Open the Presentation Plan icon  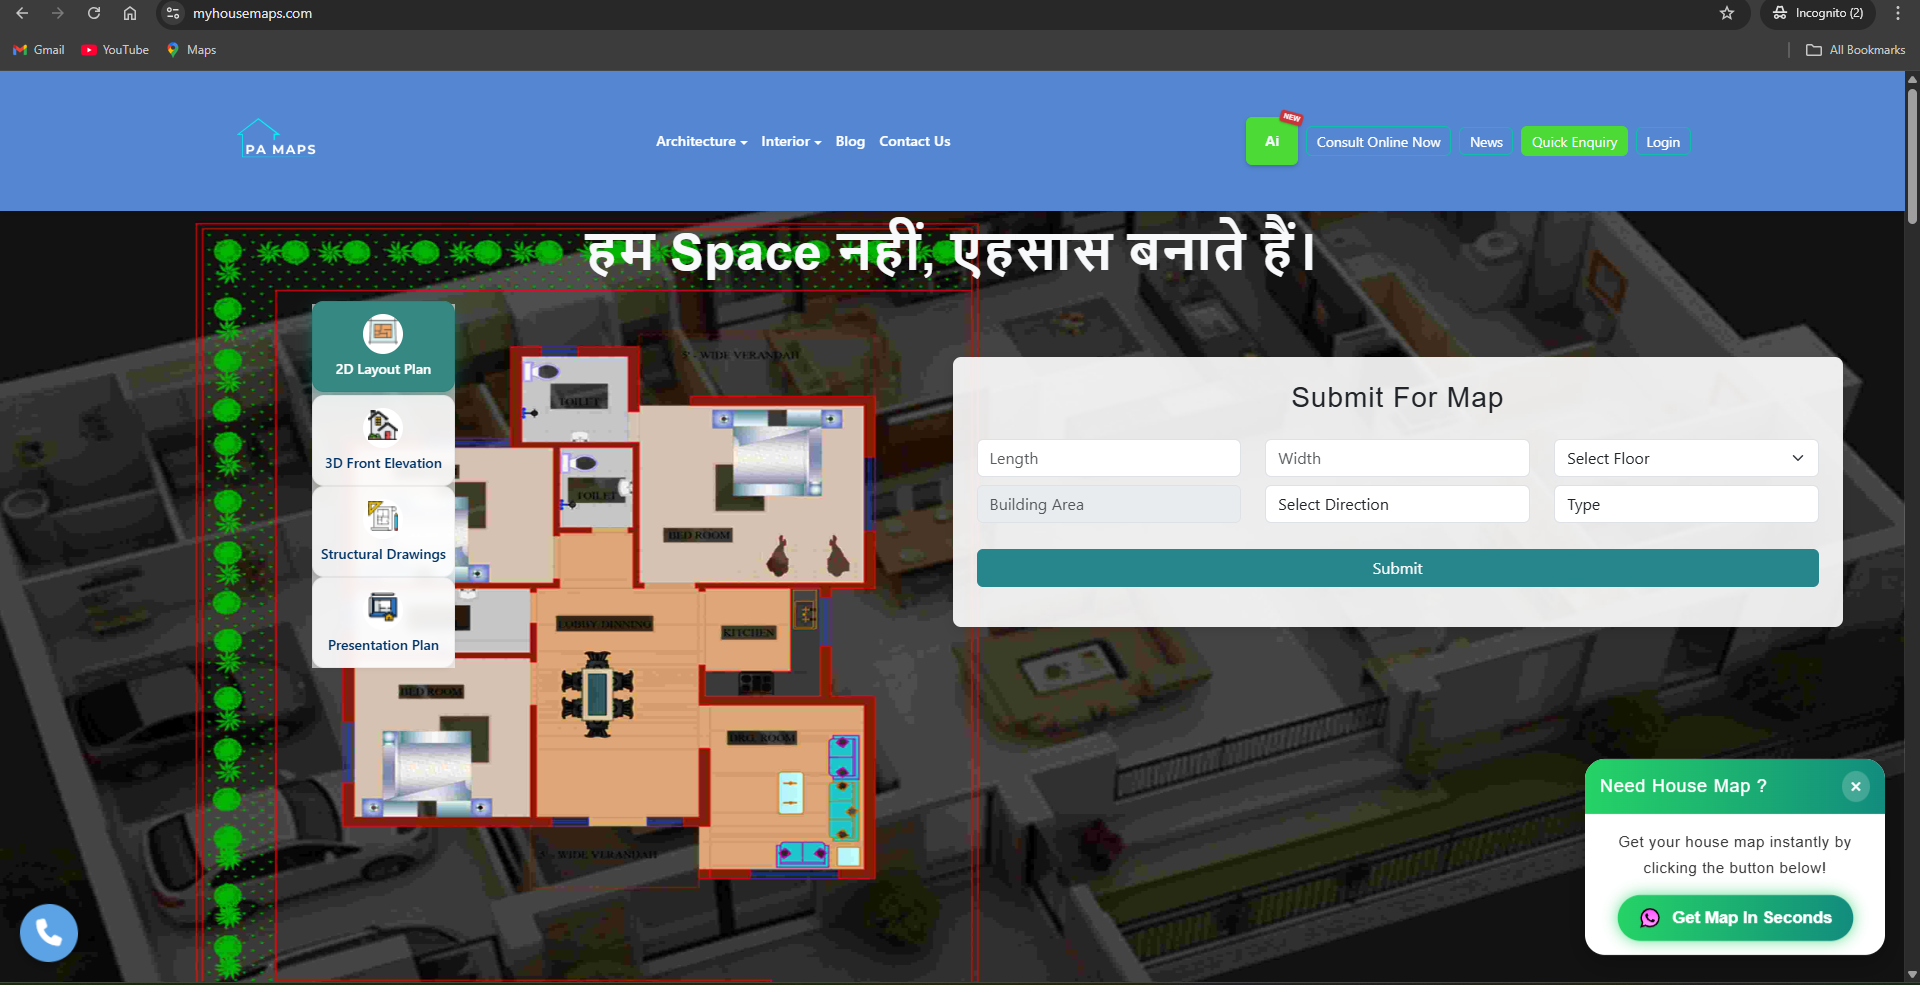coord(383,608)
